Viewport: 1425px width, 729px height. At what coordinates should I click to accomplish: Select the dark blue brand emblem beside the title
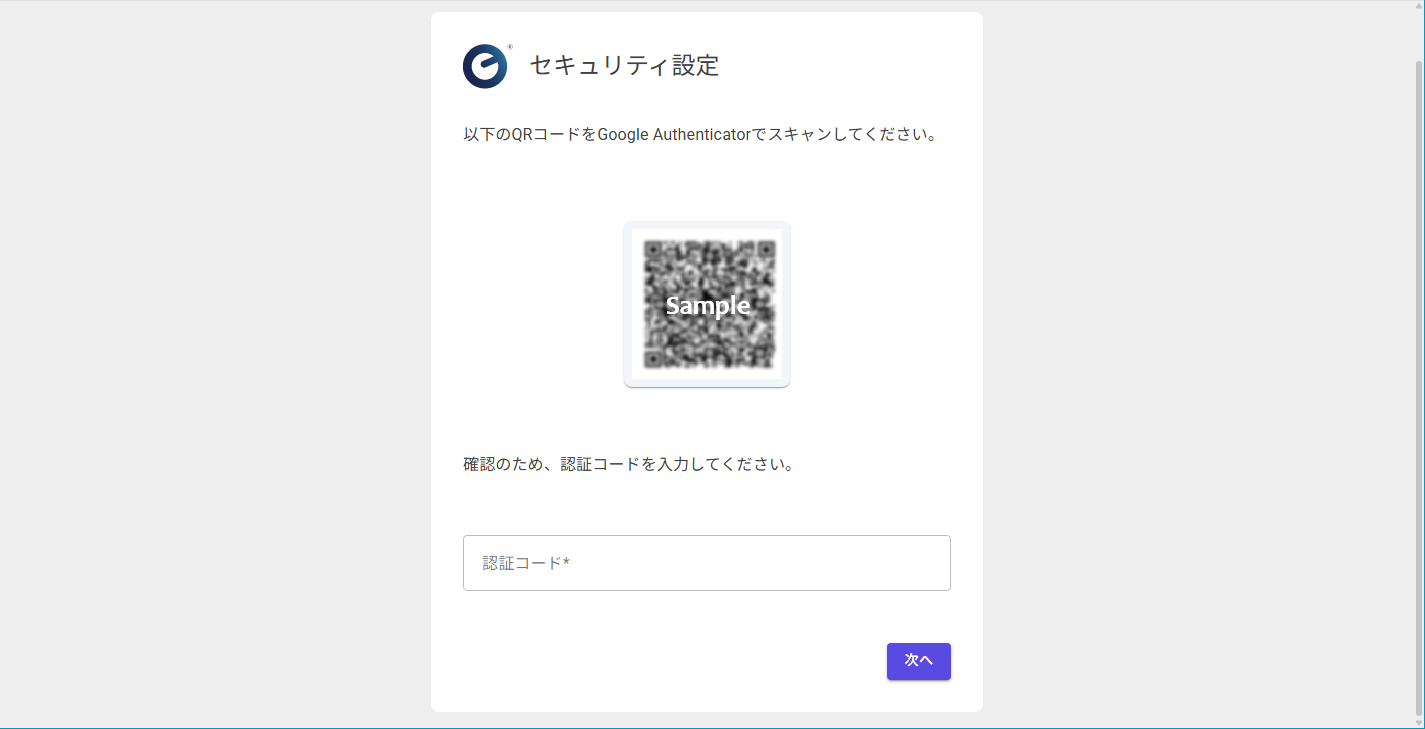tap(484, 66)
